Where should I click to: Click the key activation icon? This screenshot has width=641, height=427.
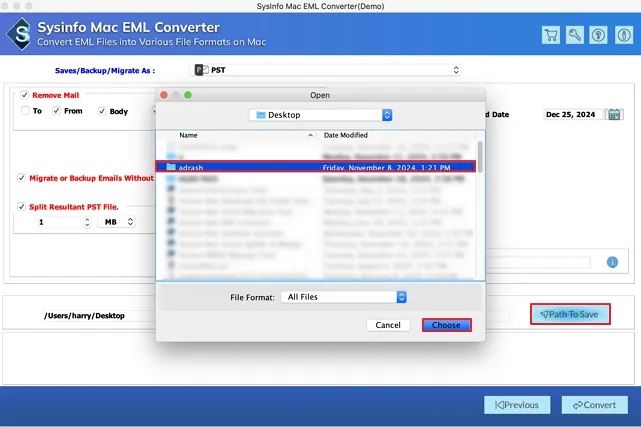(574, 35)
